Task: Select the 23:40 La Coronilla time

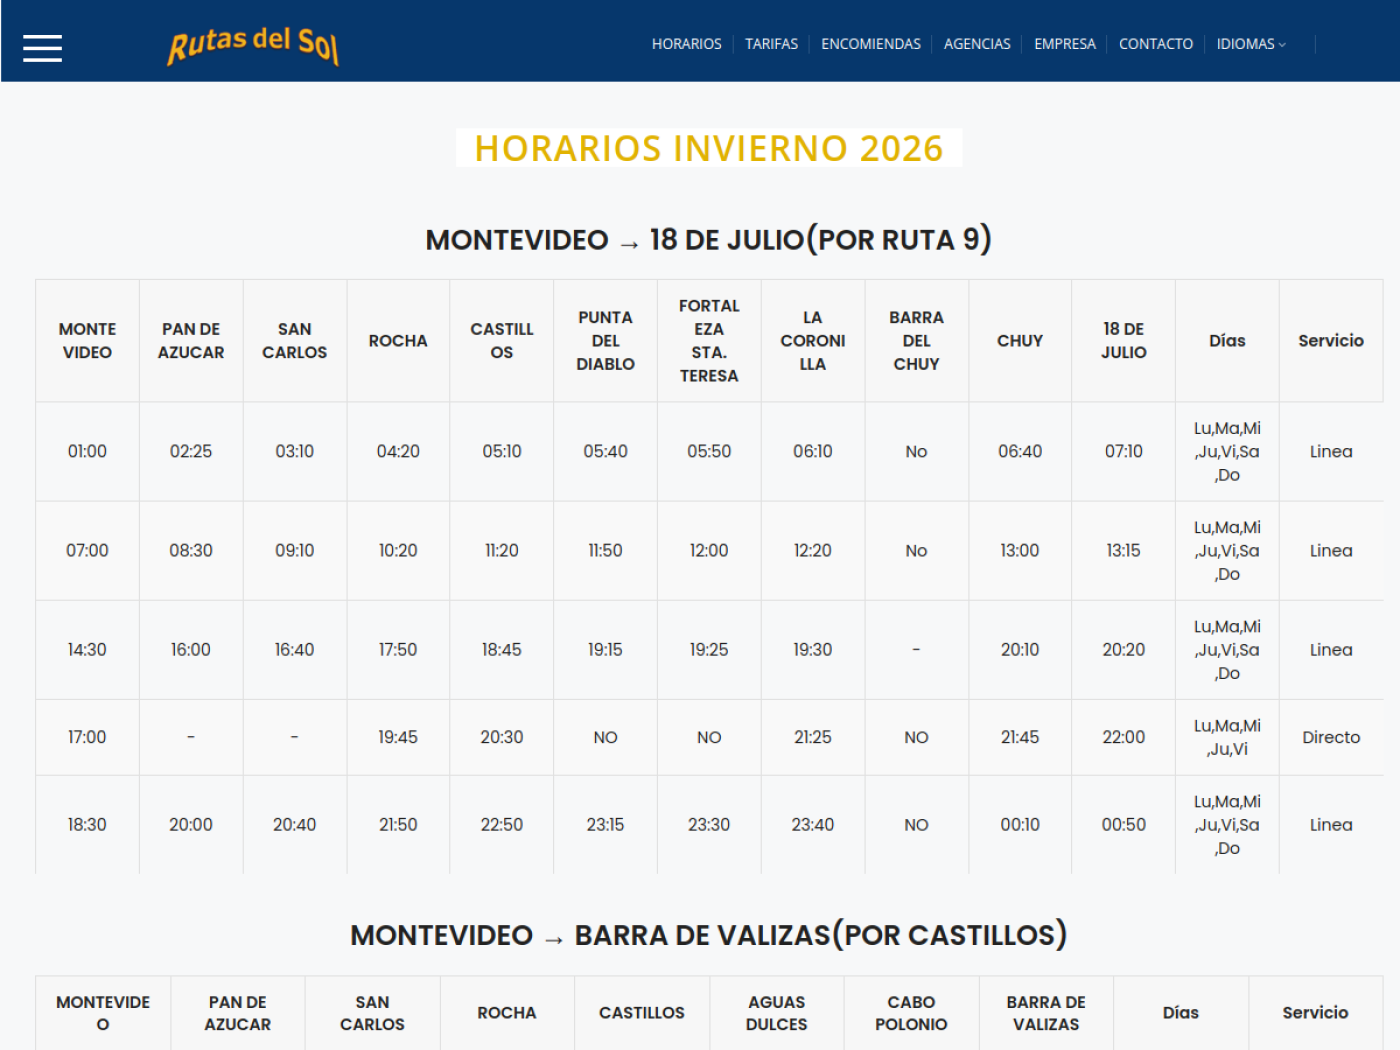Action: (x=813, y=825)
